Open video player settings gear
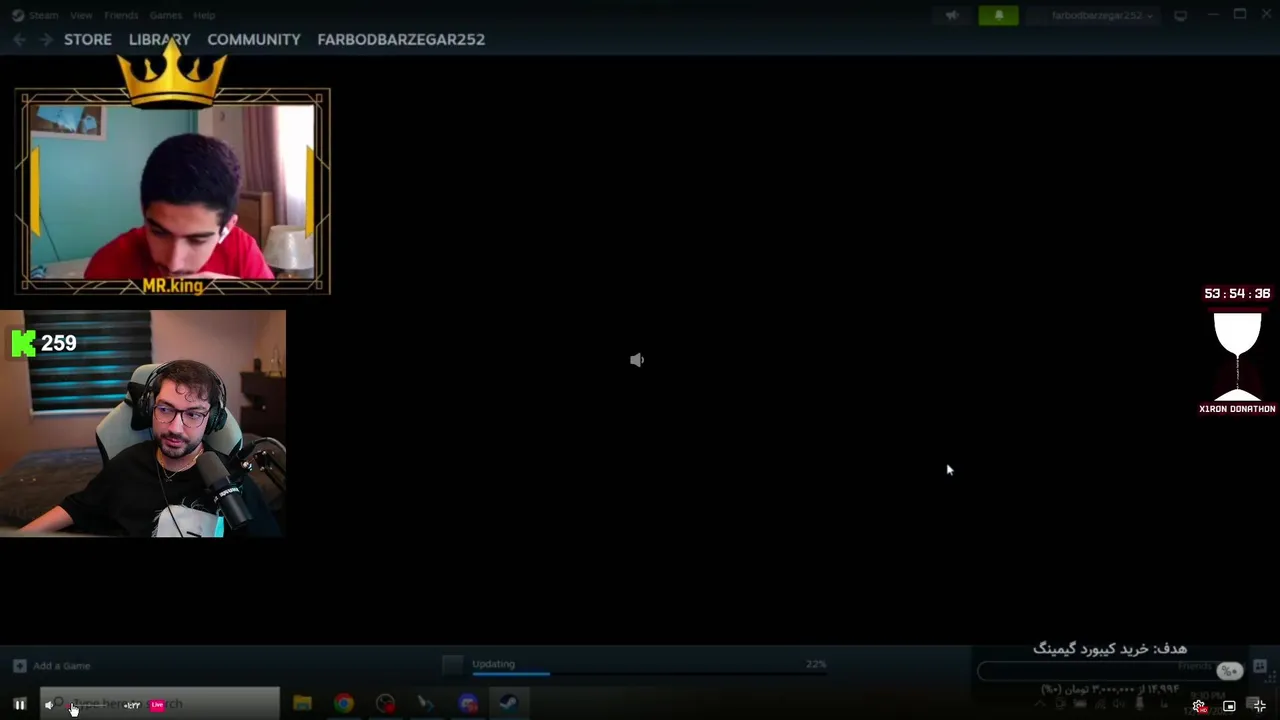 point(1199,706)
